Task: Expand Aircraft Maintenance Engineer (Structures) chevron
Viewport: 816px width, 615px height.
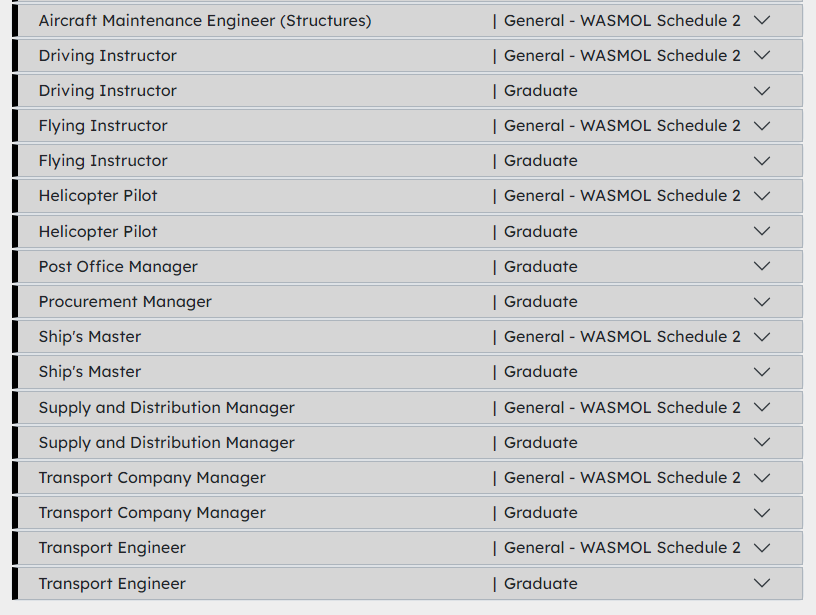Action: click(x=762, y=20)
